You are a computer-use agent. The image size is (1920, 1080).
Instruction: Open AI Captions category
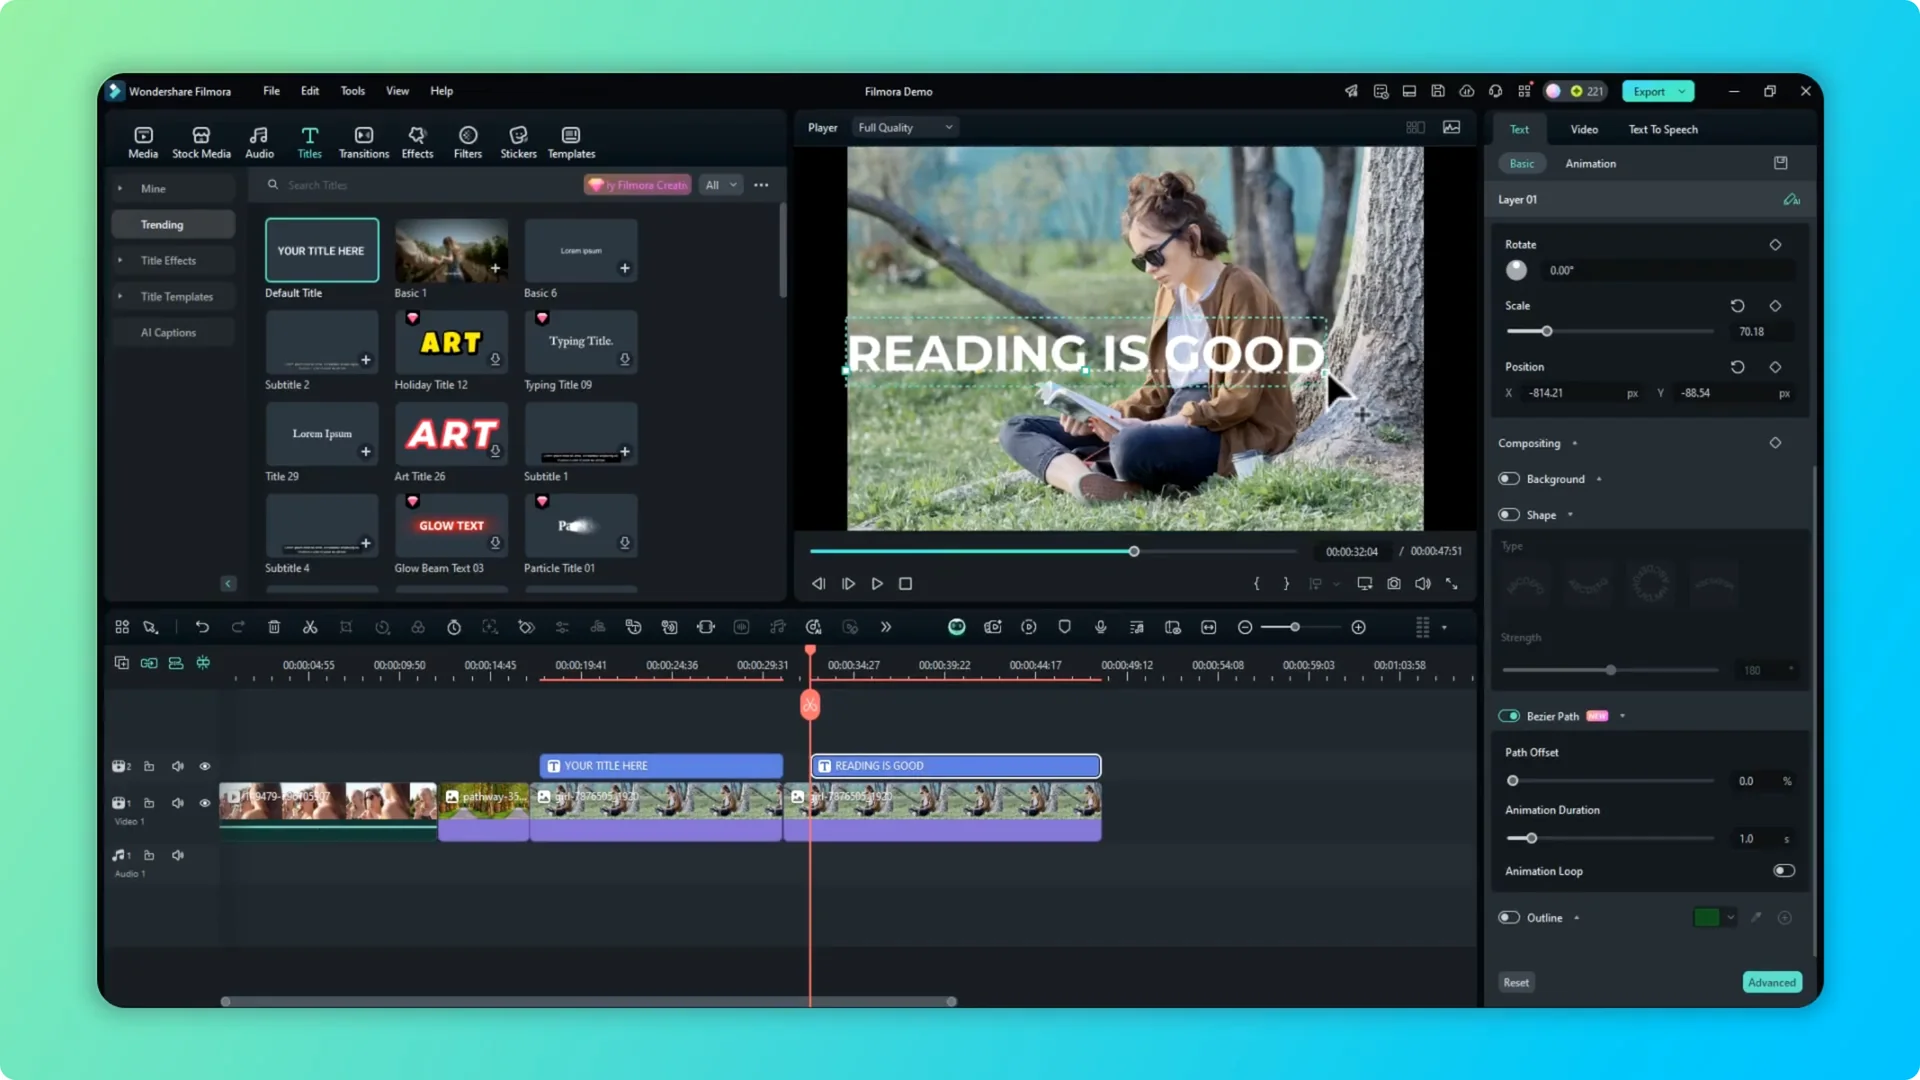point(173,332)
